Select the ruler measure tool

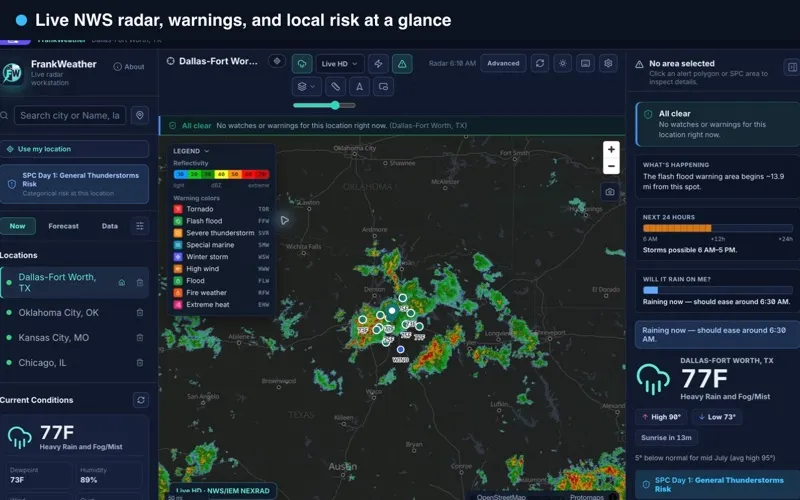point(335,87)
